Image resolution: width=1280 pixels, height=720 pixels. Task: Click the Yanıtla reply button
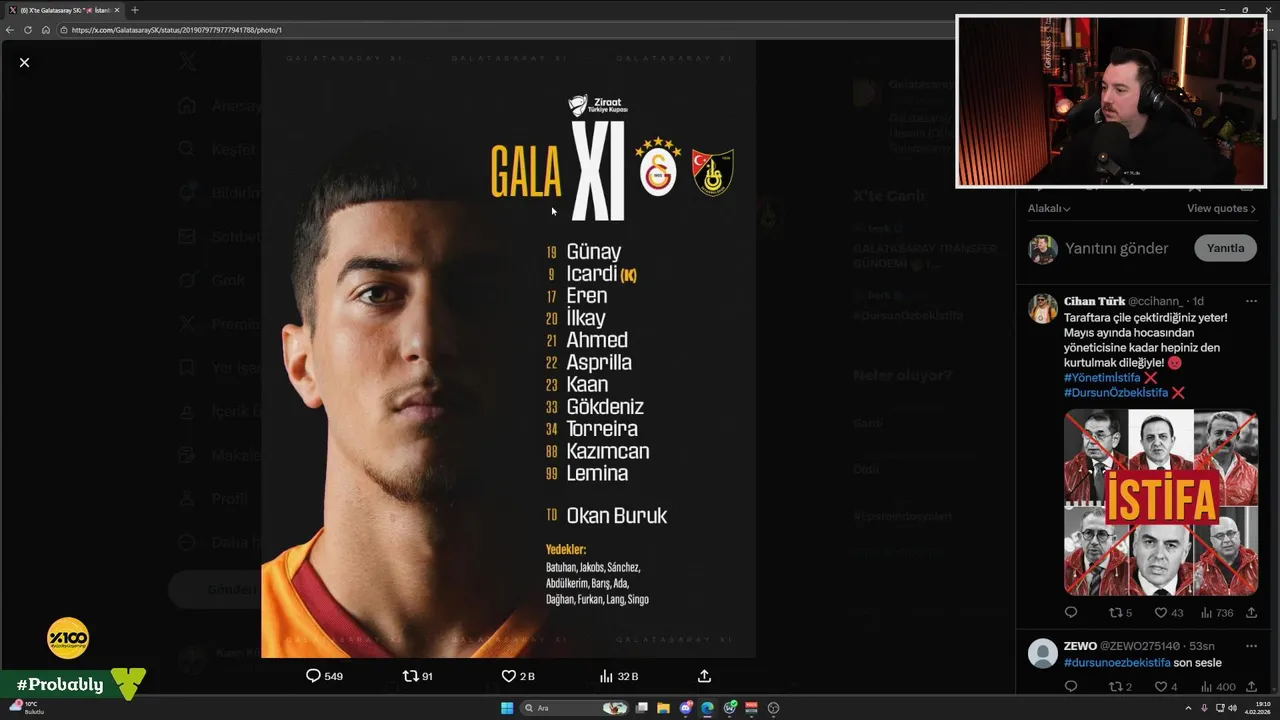(x=1225, y=248)
